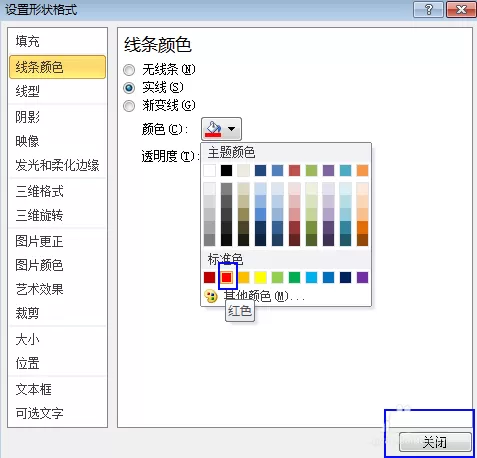Pick standard orange swatch
Screen dimensions: 477x458
(x=244, y=277)
